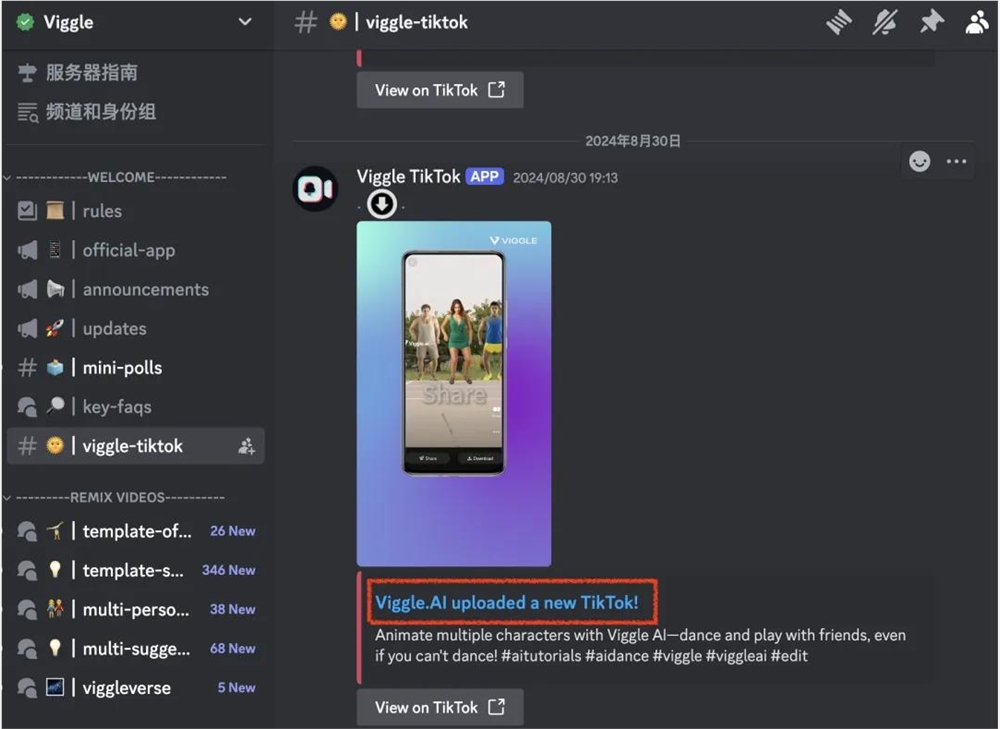Click the signpost icon for 服务器指南
This screenshot has height=729, width=1000.
click(x=27, y=73)
